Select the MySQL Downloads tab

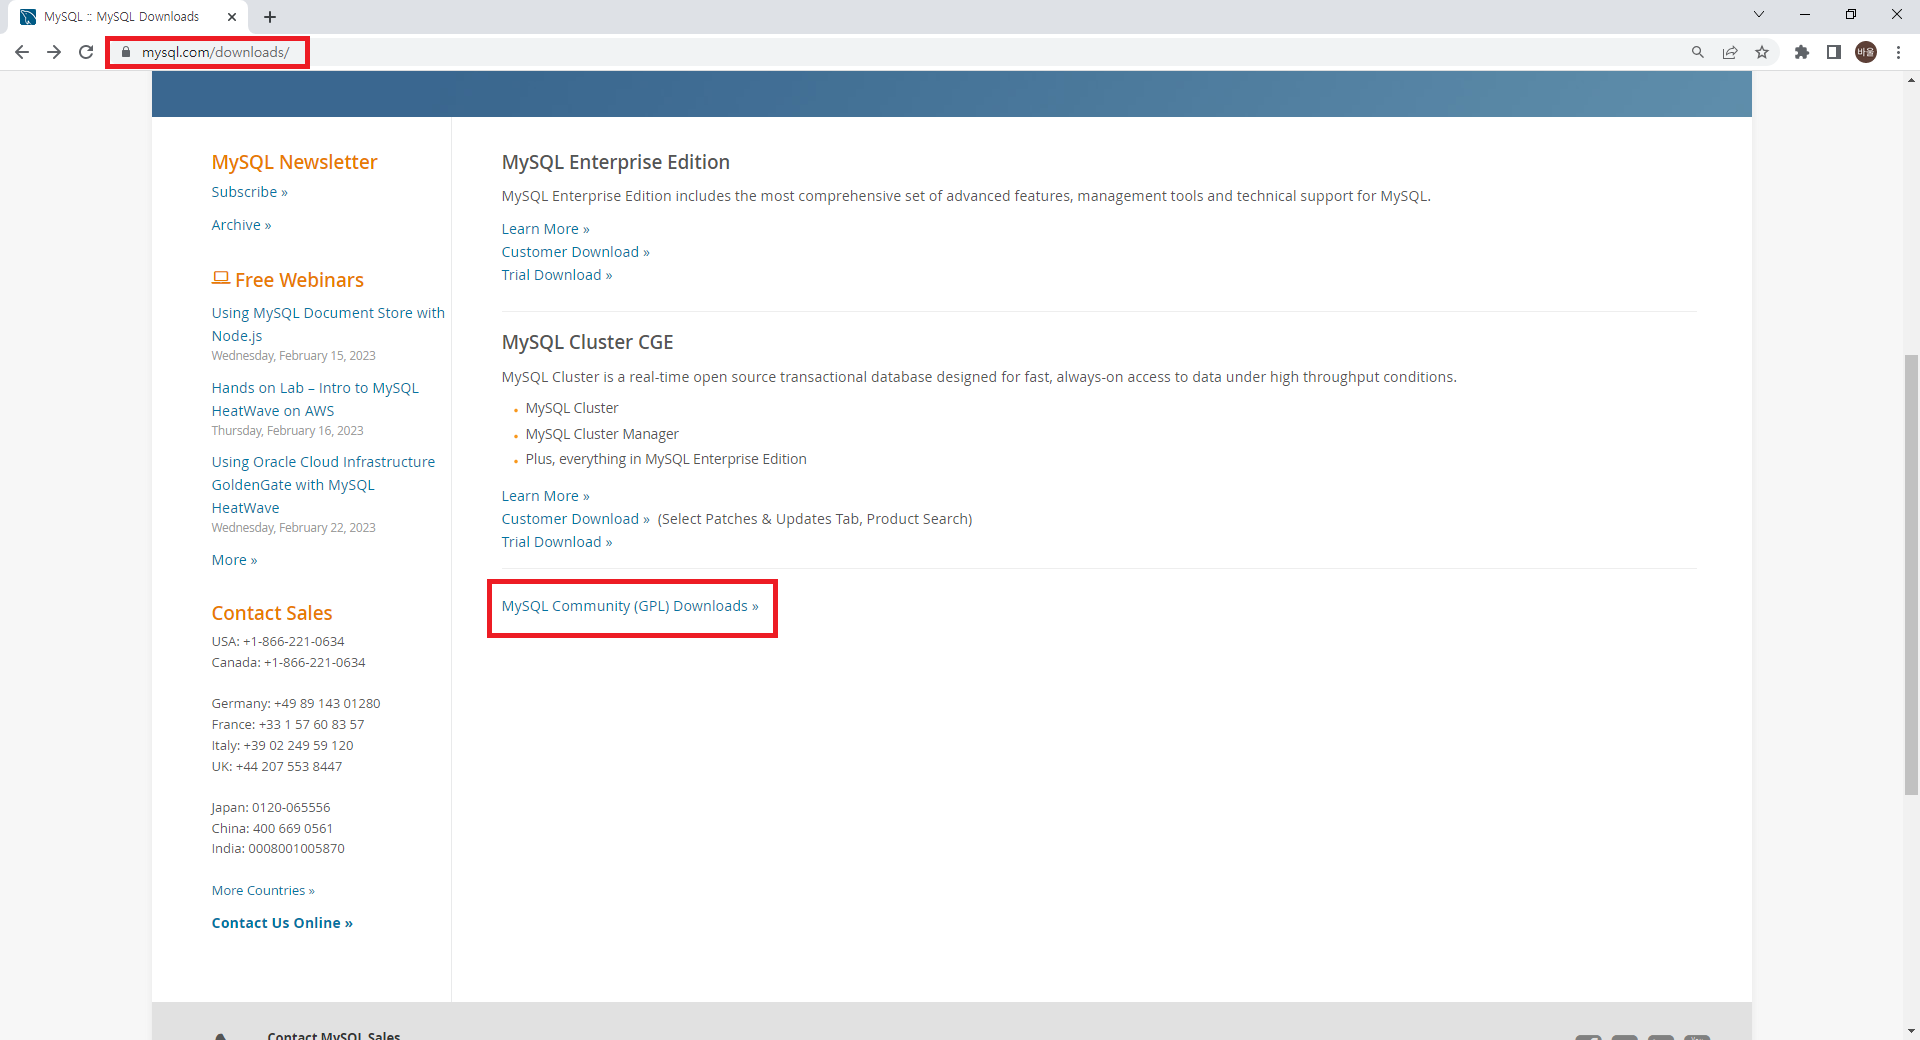128,17
